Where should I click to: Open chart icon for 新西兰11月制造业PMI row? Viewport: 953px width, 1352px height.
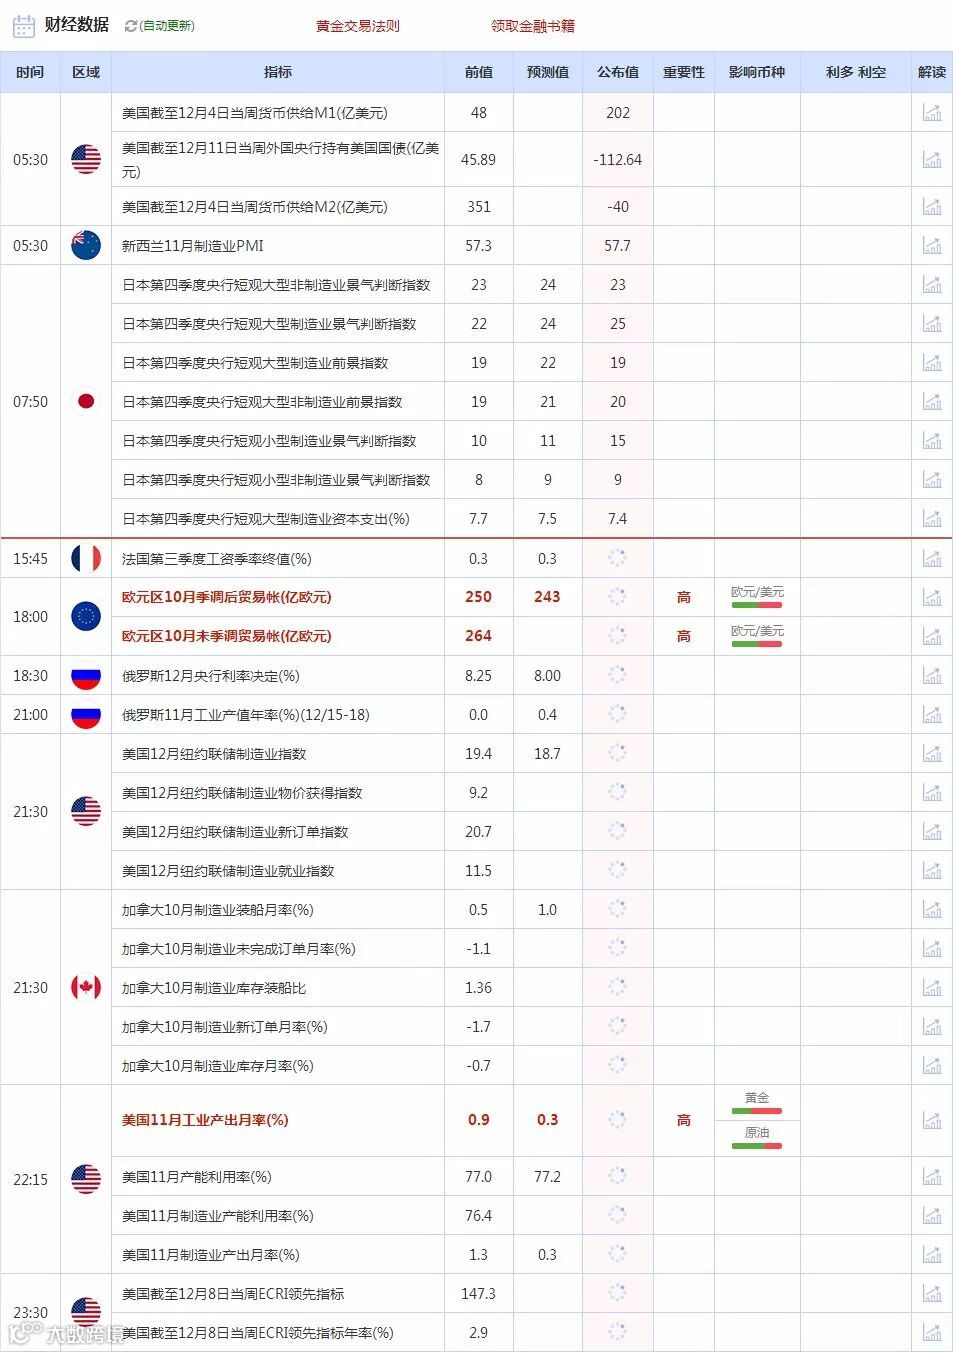(932, 245)
